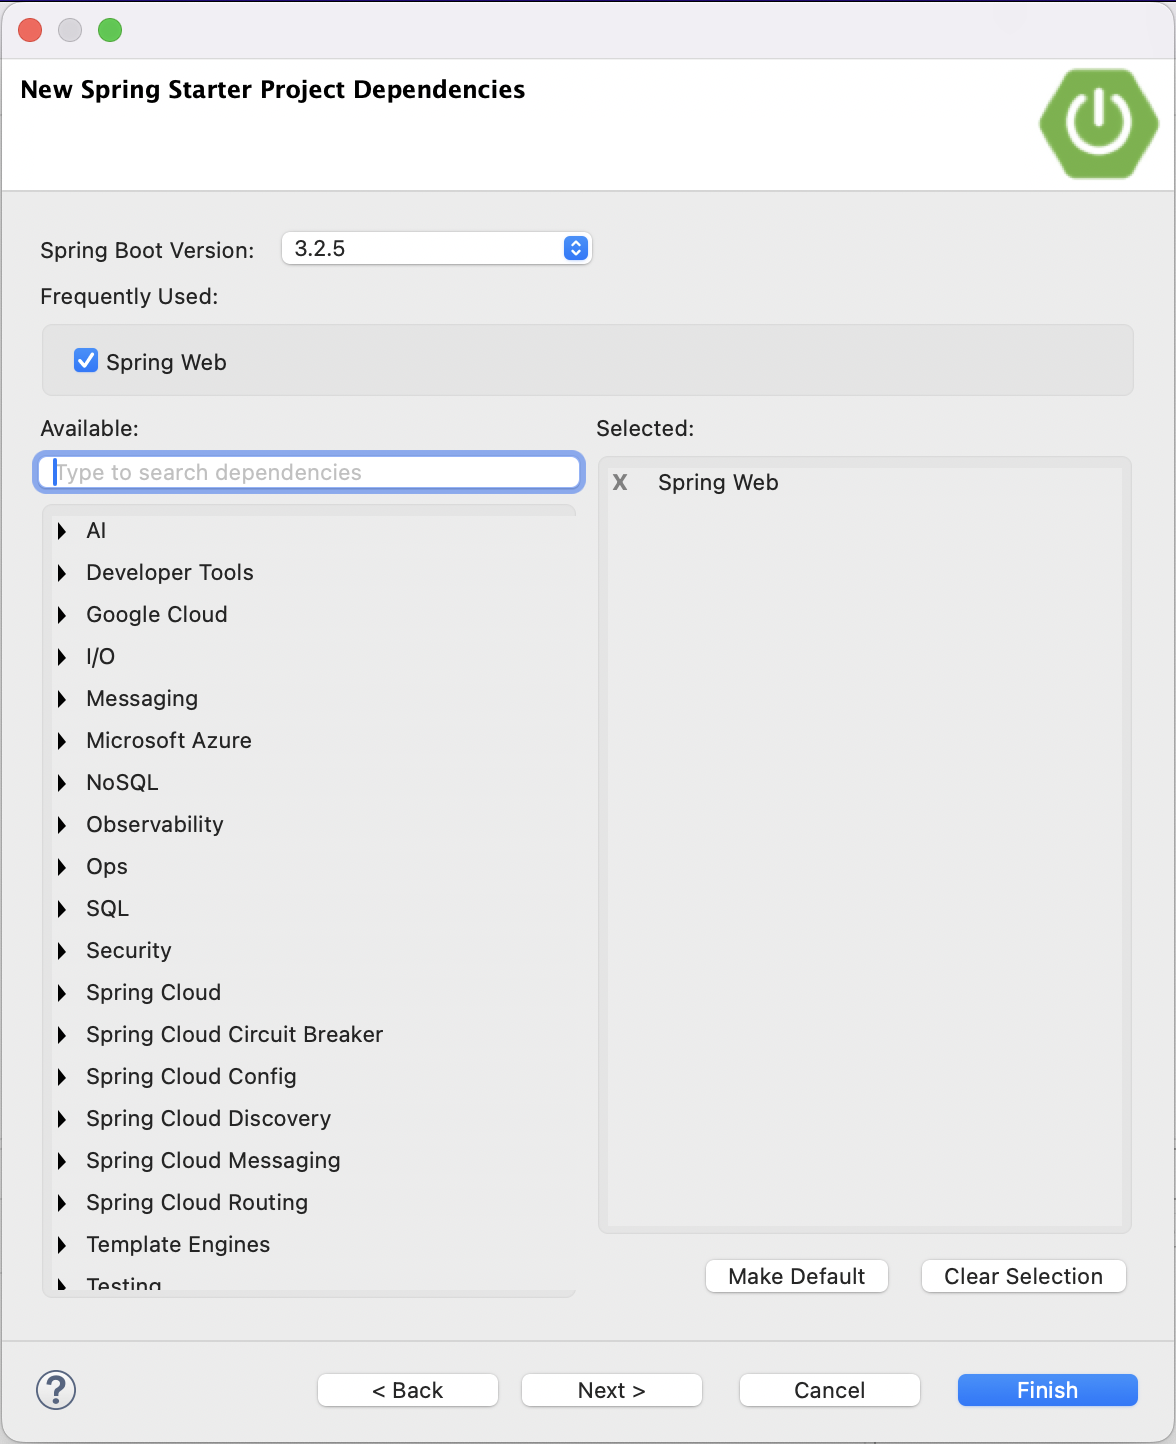Expand the Observability category arrow
The image size is (1176, 1444).
[x=62, y=825]
